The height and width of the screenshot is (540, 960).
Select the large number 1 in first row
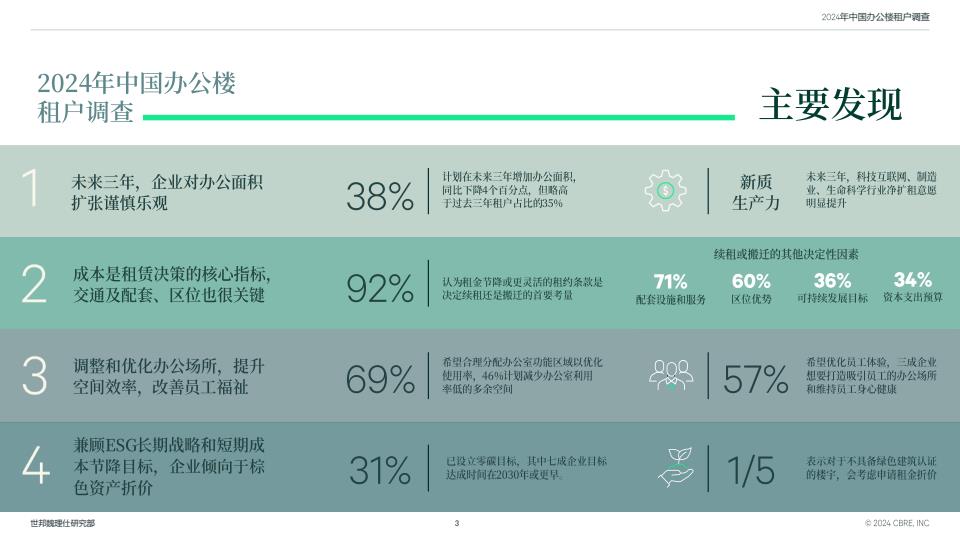(x=31, y=187)
